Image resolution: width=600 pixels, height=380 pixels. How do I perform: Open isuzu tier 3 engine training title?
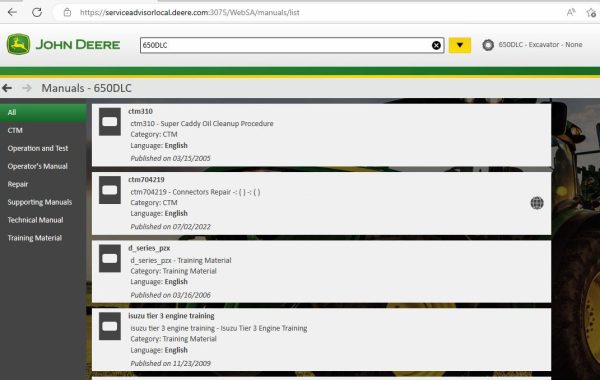171,316
